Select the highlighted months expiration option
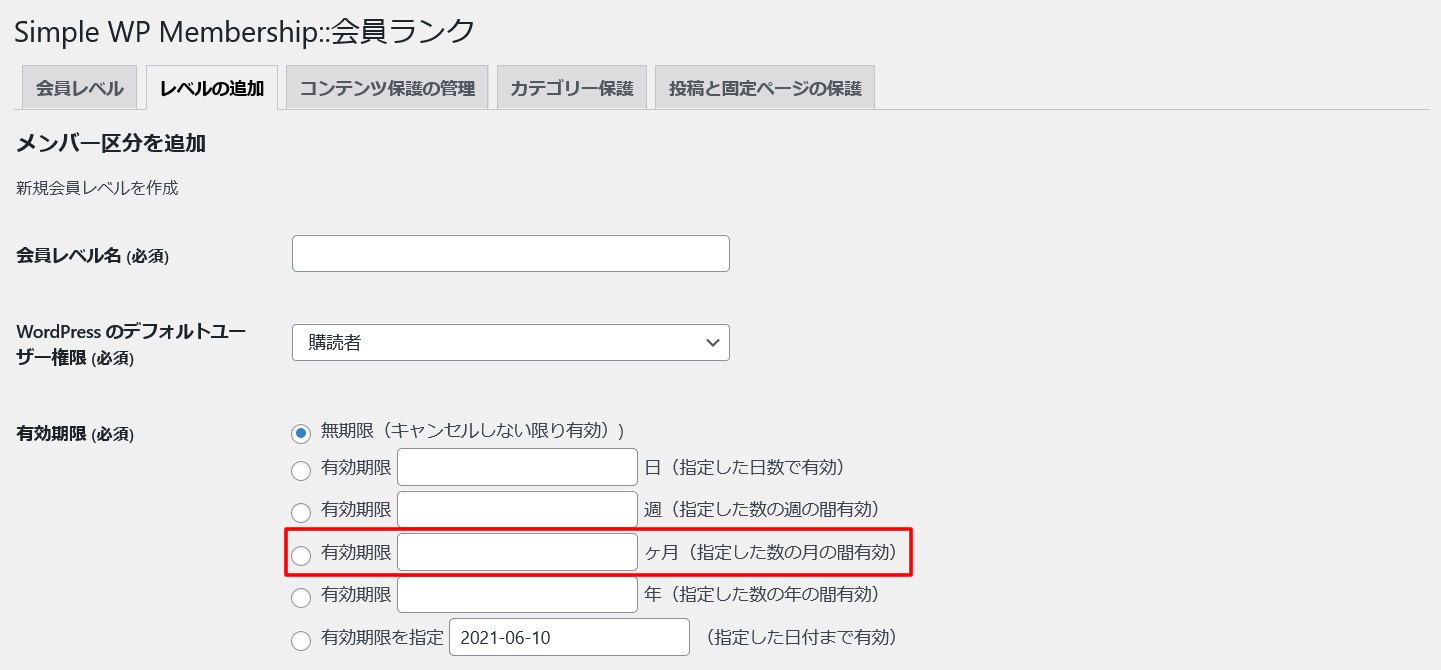Screen dimensions: 1441x670 coord(301,552)
